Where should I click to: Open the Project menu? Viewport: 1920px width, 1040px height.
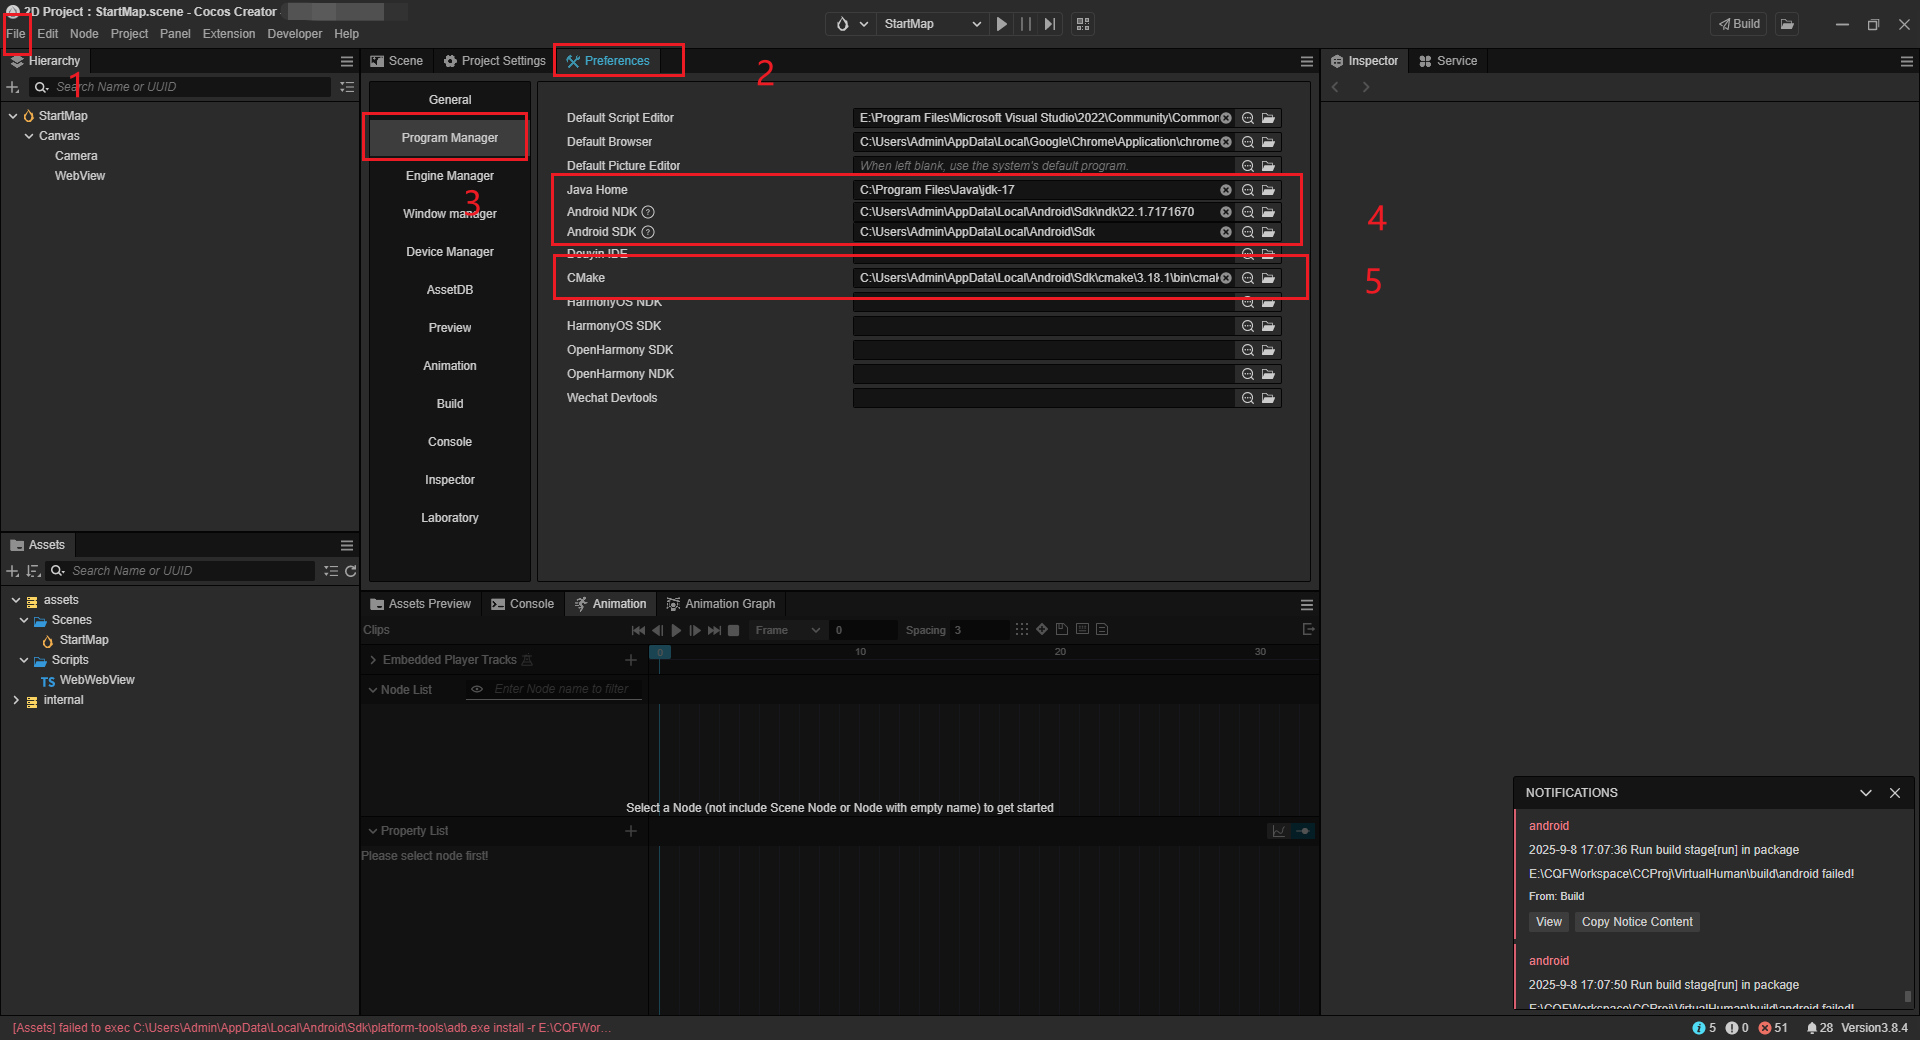(x=129, y=34)
